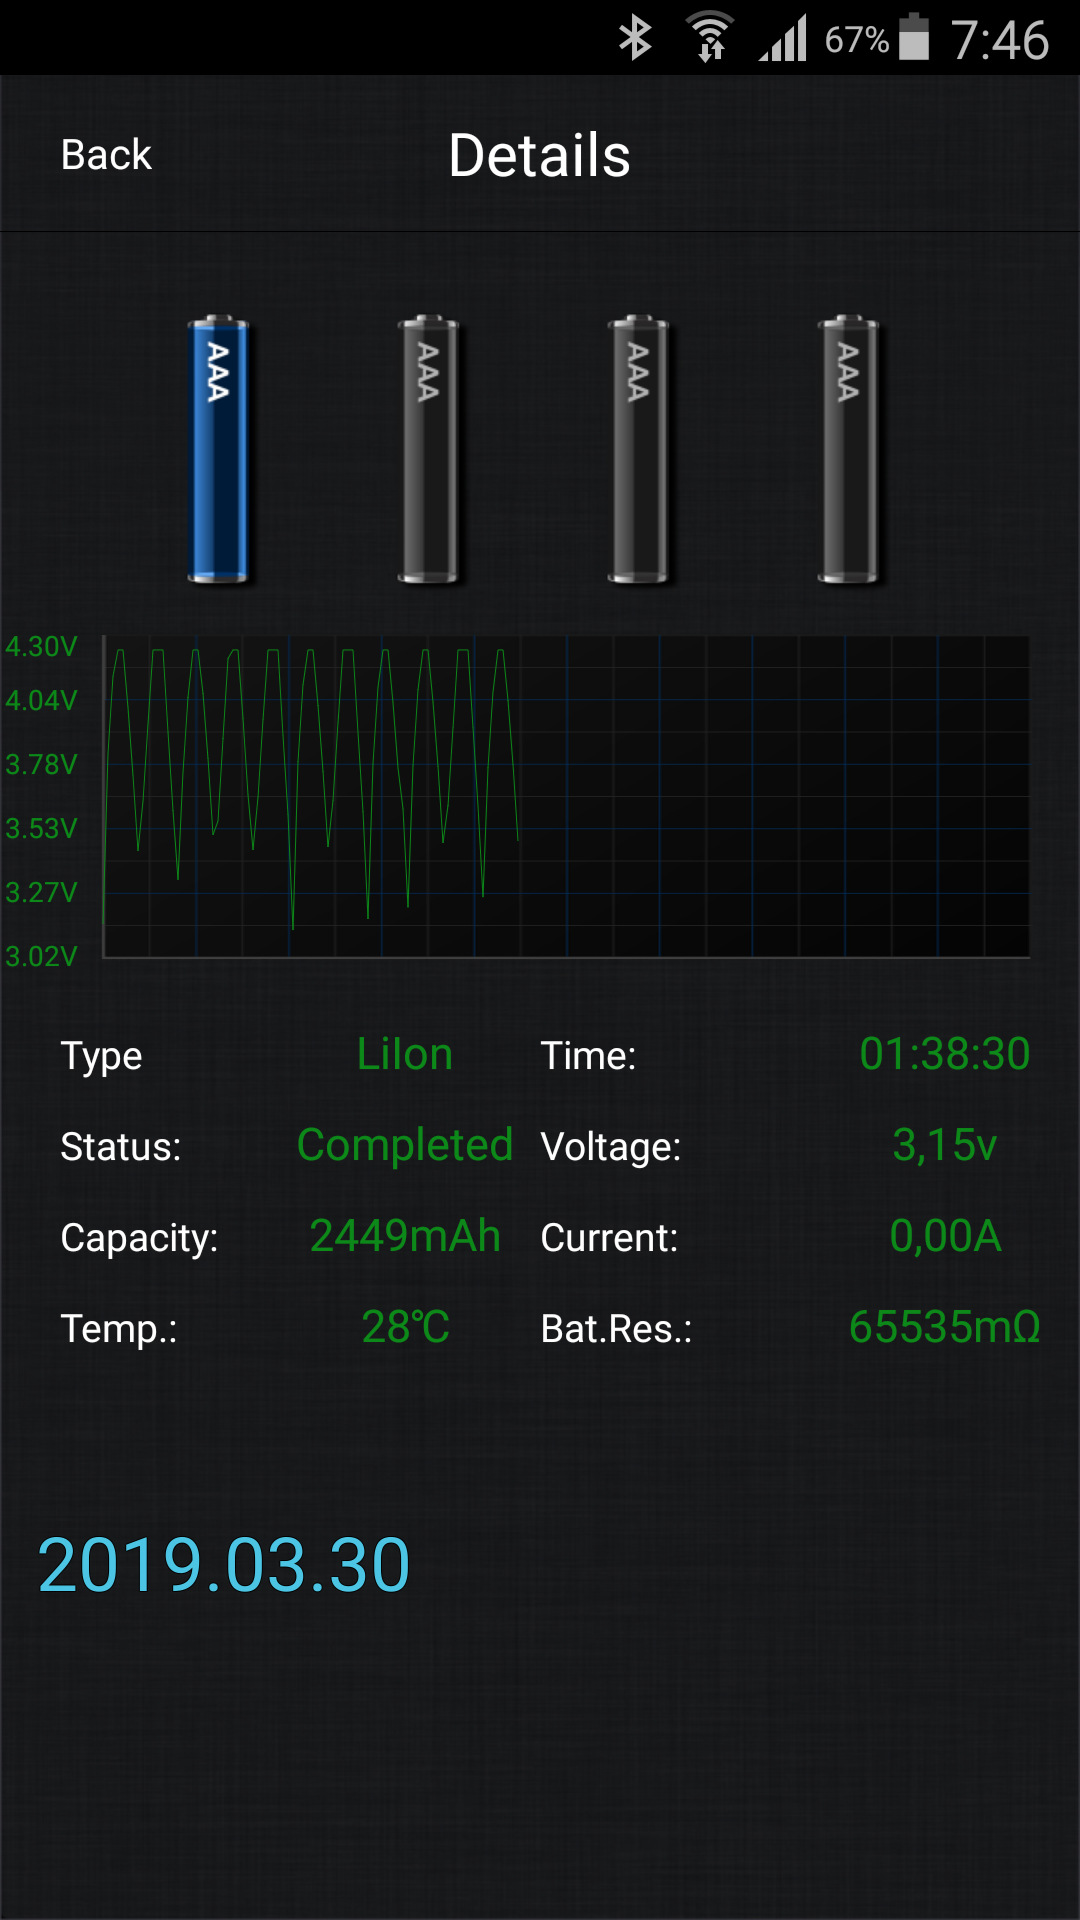Tap the 01:38:30 elapsed time value
Image resolution: width=1080 pixels, height=1920 pixels.
pos(945,1054)
